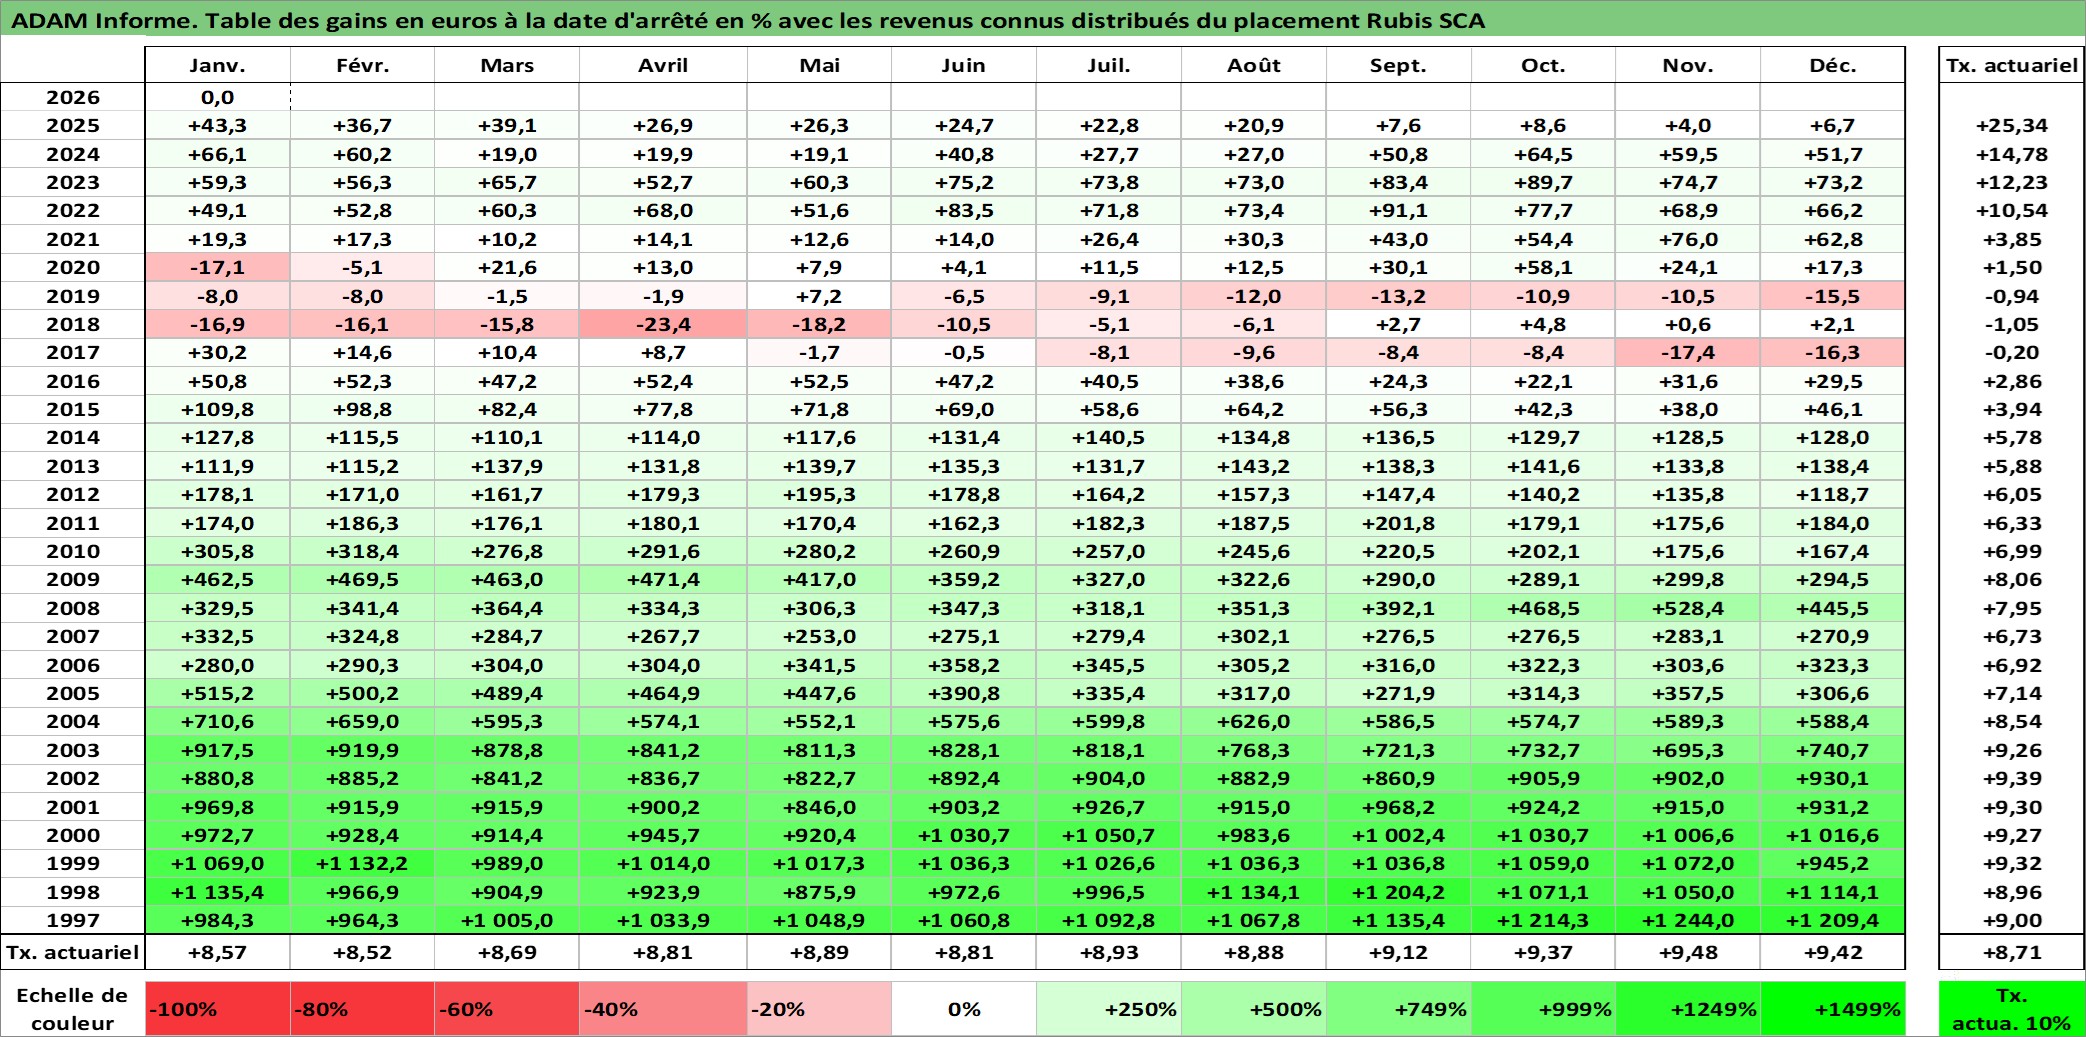Select the +89,7 cell for Oct. 2023
2086x1037 pixels.
[x=1543, y=182]
